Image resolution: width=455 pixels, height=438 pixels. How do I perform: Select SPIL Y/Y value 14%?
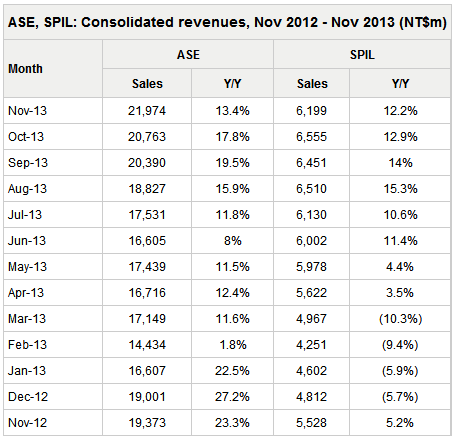tap(400, 162)
